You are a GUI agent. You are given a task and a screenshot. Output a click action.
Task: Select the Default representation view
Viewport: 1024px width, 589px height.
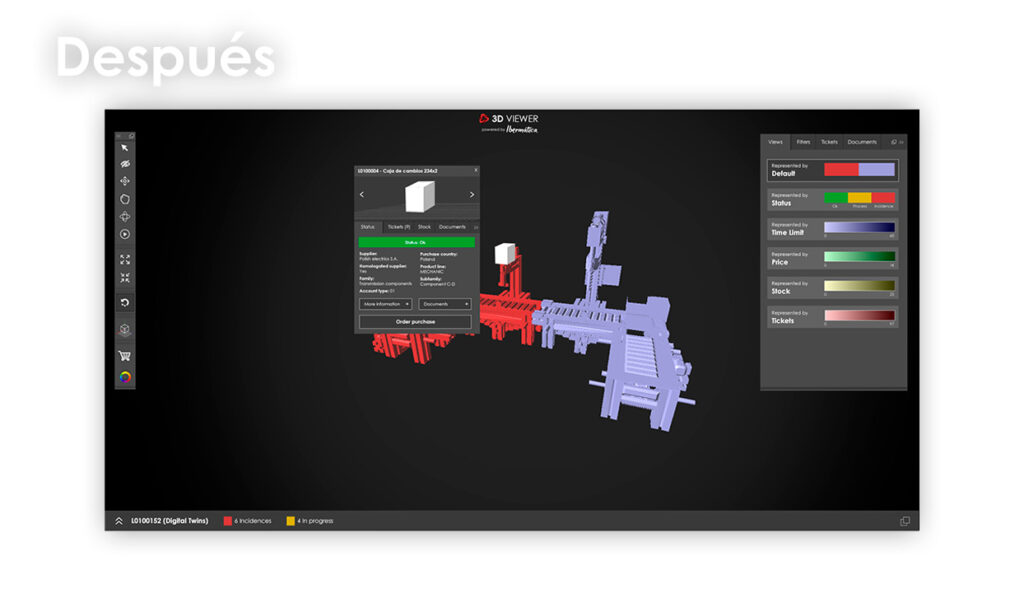(832, 170)
